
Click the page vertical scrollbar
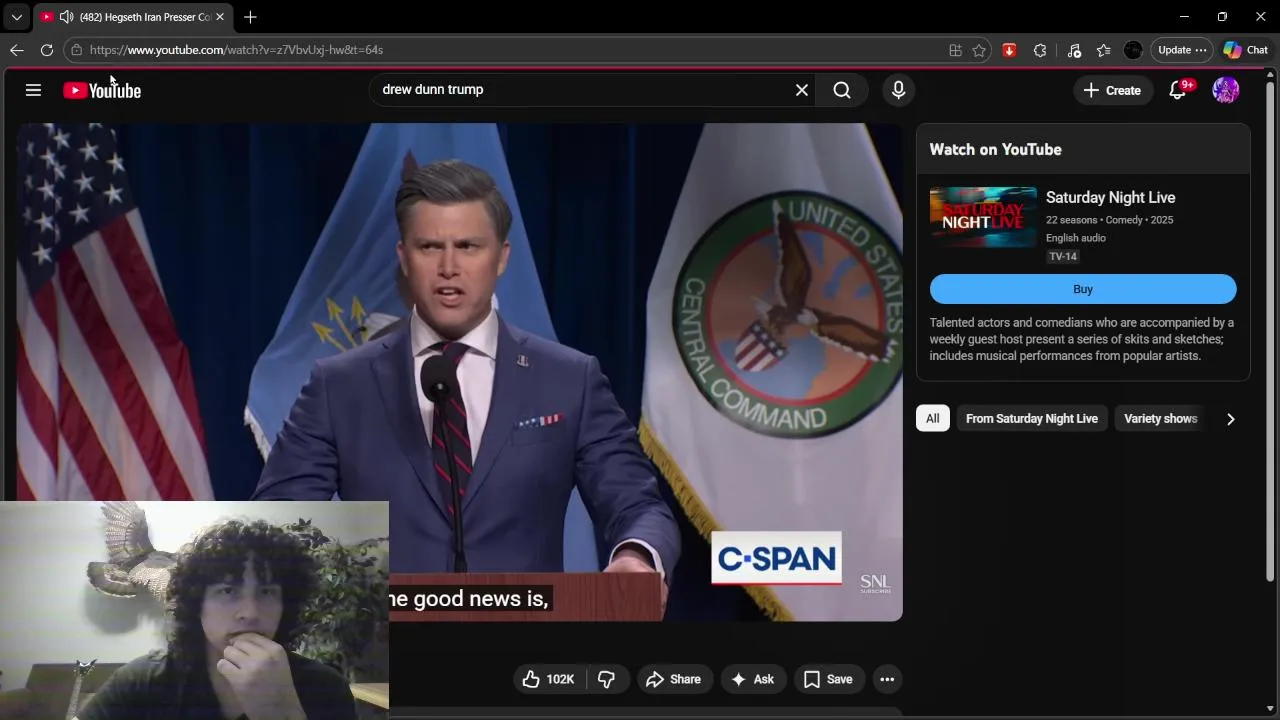click(x=1271, y=330)
